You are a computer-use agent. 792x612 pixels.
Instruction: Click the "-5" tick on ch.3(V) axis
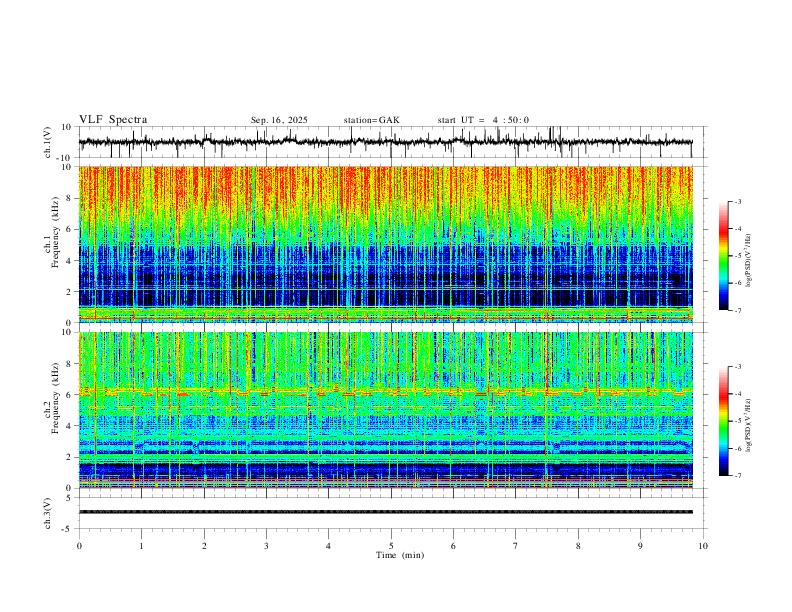tap(67, 529)
